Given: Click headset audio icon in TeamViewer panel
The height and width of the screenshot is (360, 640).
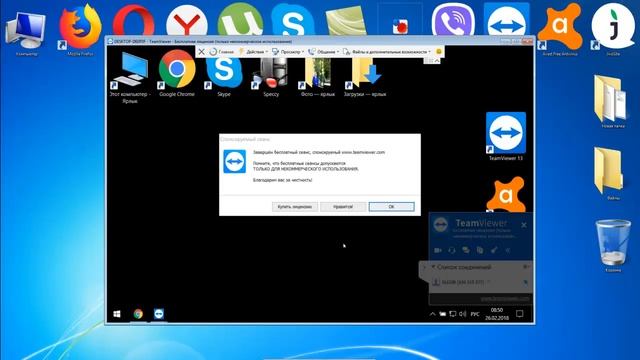Looking at the screenshot, I should [452, 250].
